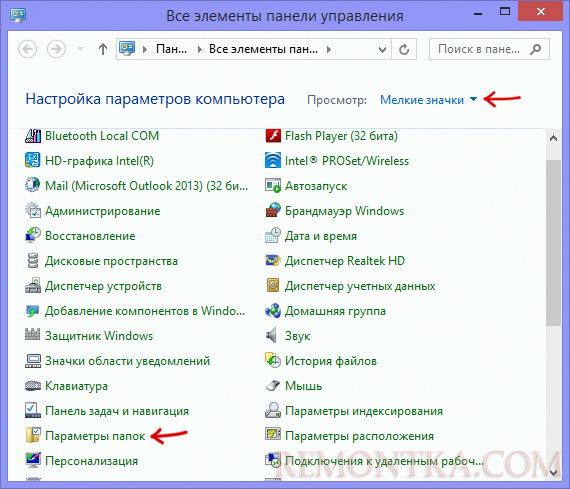
Task: Open the Диспетчер устройств link
Action: (103, 286)
